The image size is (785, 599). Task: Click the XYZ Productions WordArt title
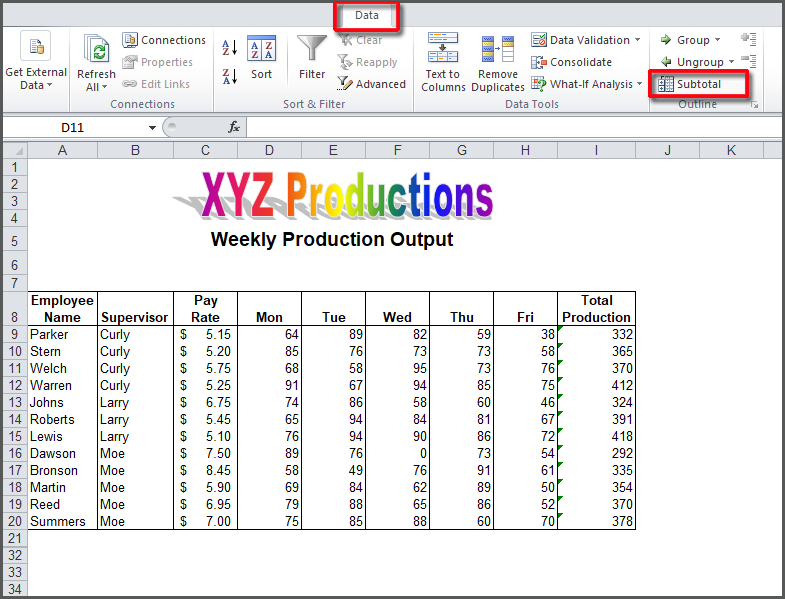[334, 195]
